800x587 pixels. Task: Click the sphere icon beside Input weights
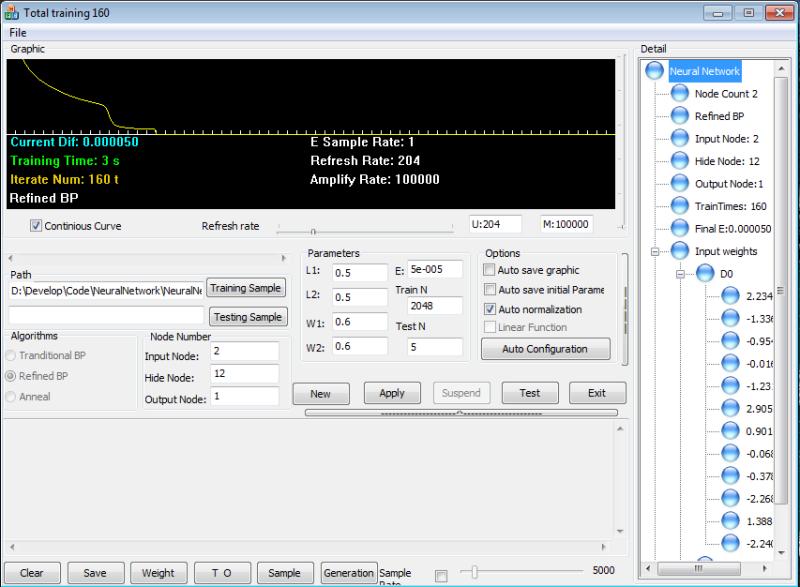680,250
